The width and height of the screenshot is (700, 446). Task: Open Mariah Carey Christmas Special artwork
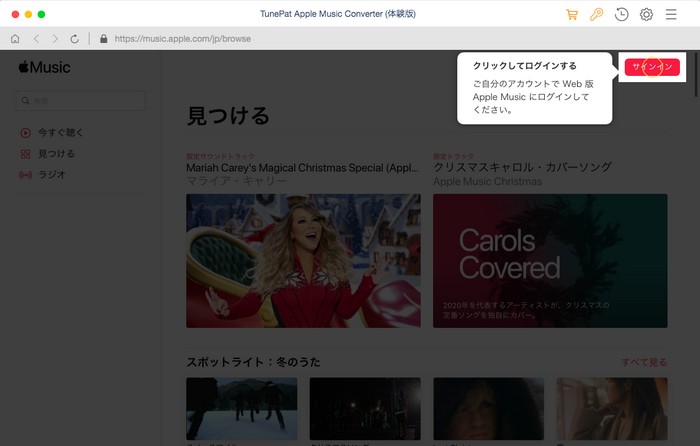pos(303,261)
